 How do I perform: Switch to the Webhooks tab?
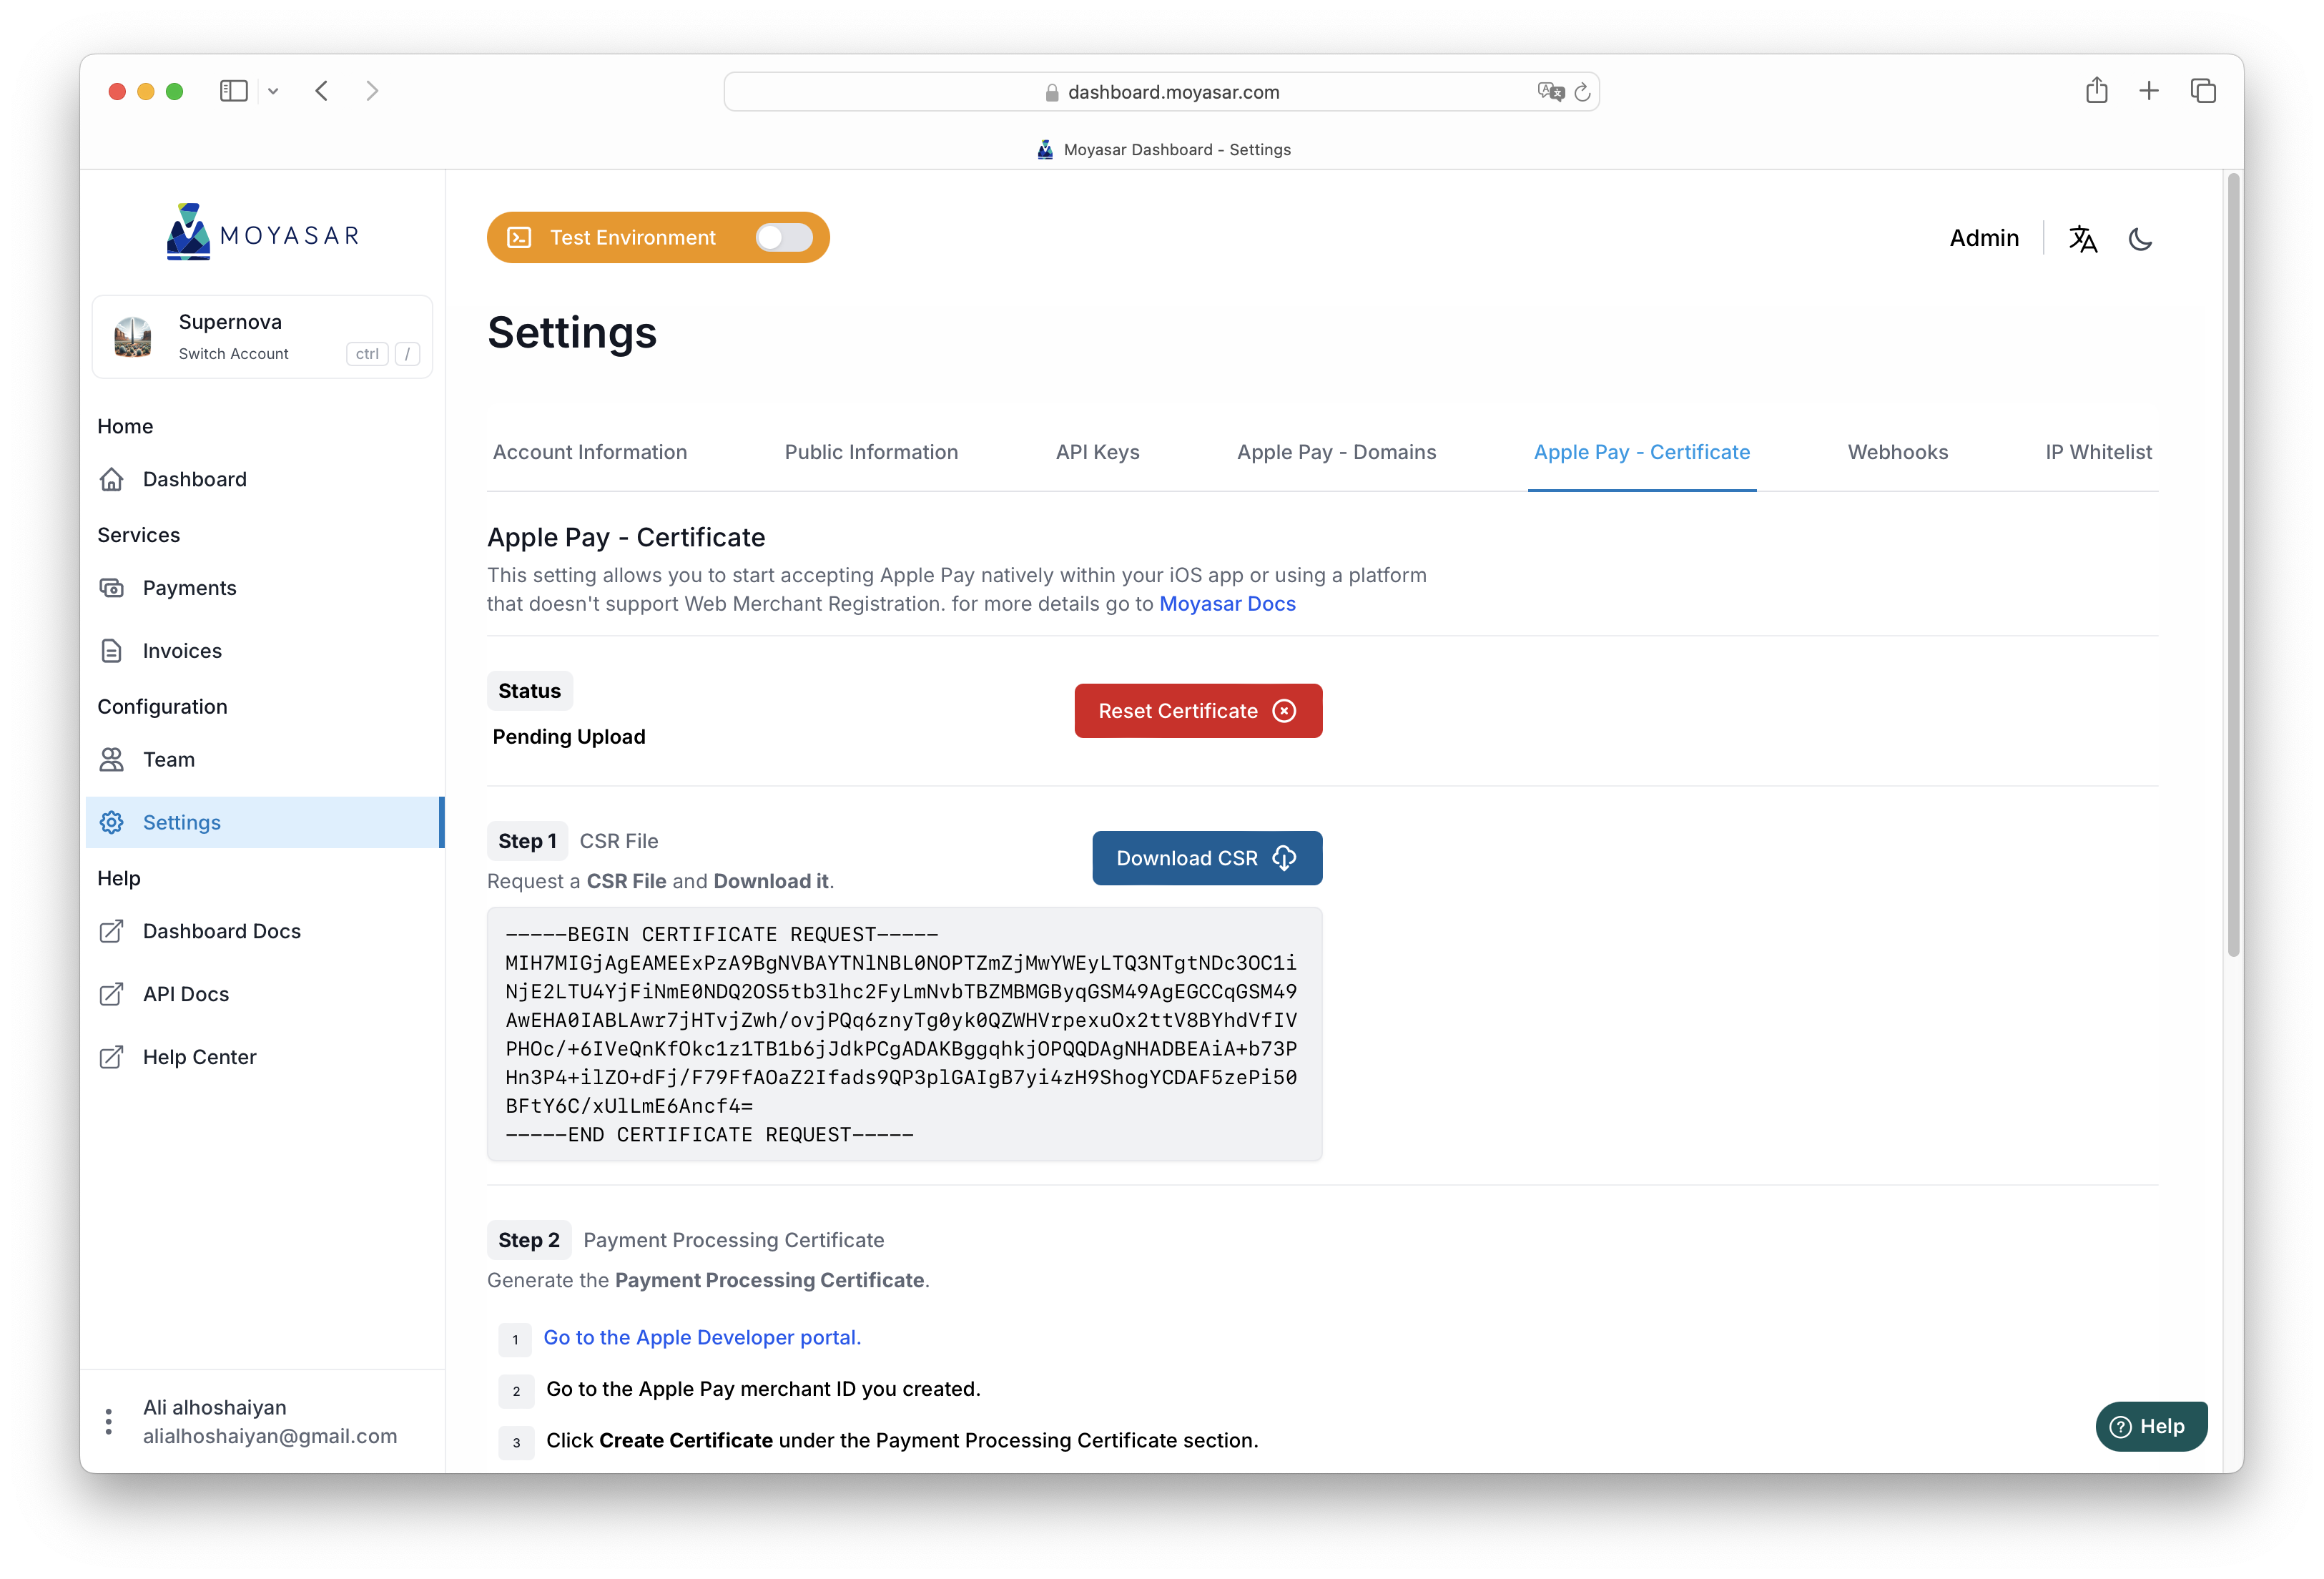1897,452
